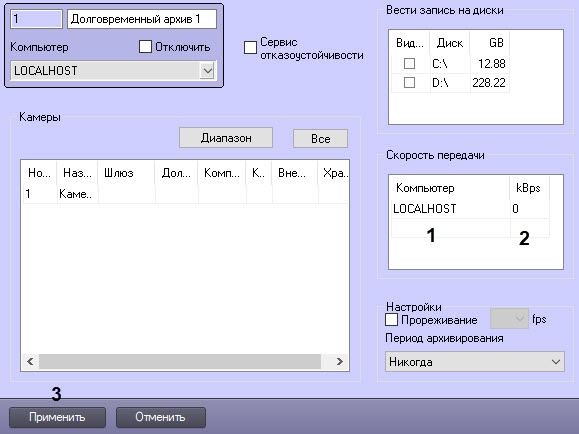Toggle the Сервис отказоустойчивости checkbox
Image resolution: width=579 pixels, height=434 pixels.
pos(250,47)
